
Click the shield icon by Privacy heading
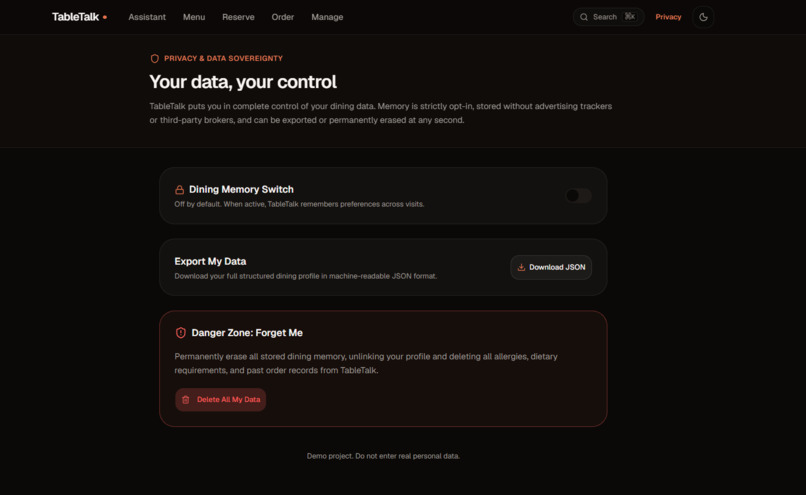point(154,59)
